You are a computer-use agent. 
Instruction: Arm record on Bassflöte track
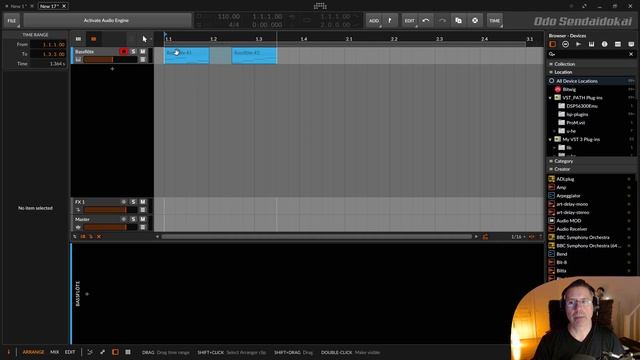(x=124, y=51)
